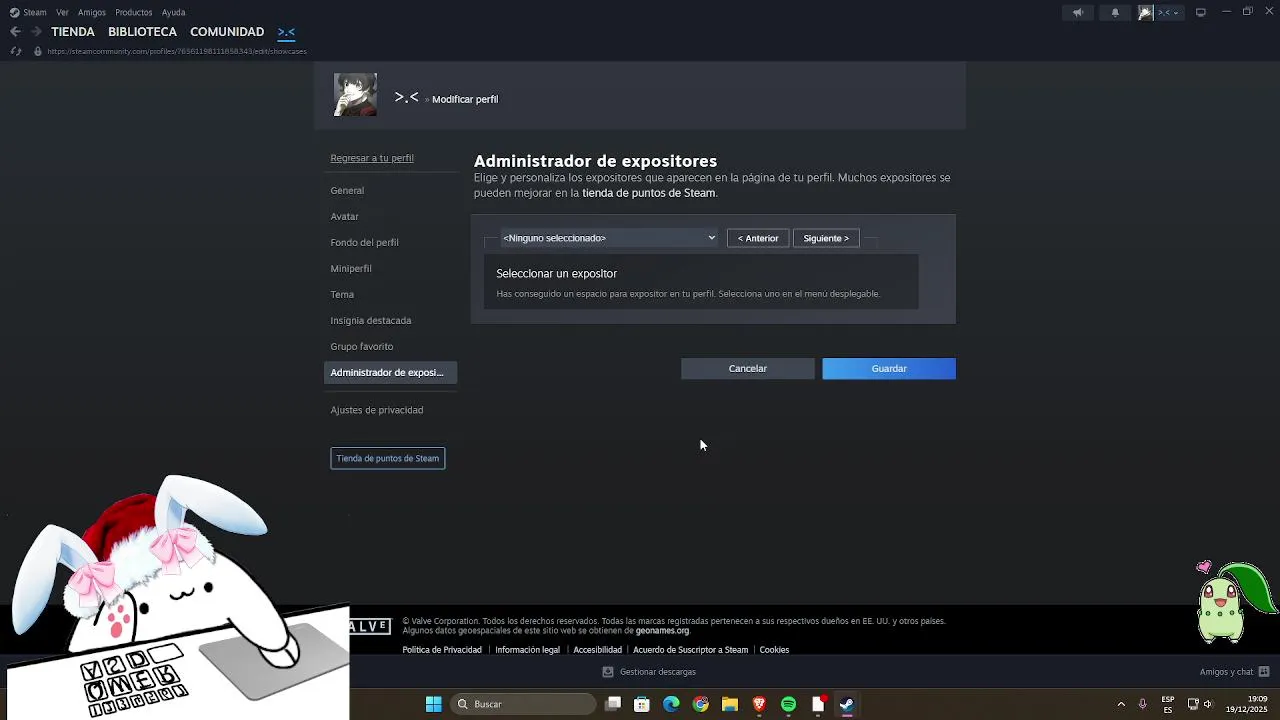Open the Insignia destacada section
Screen dimensions: 1280x720
tap(371, 320)
